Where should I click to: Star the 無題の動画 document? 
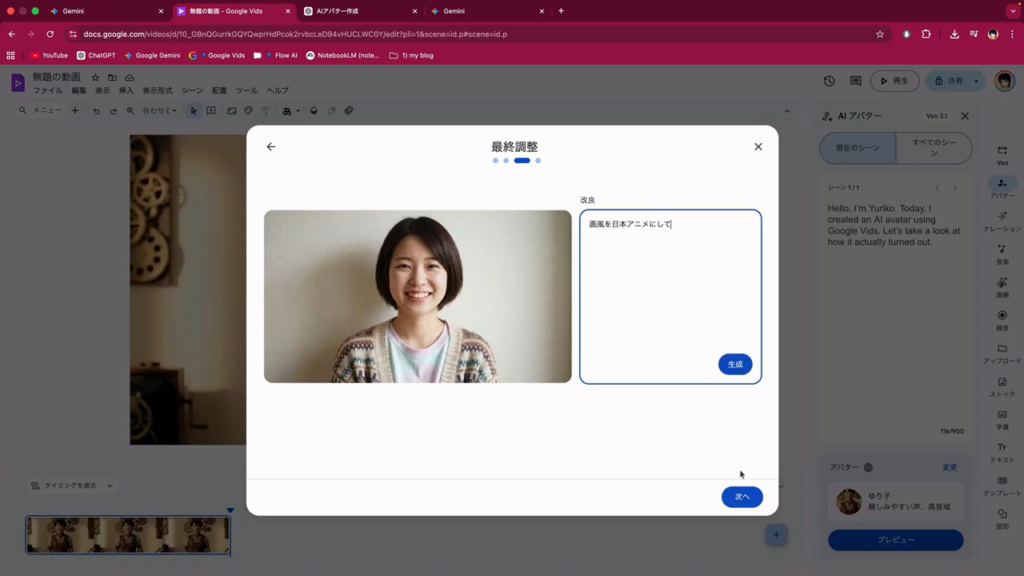click(95, 77)
